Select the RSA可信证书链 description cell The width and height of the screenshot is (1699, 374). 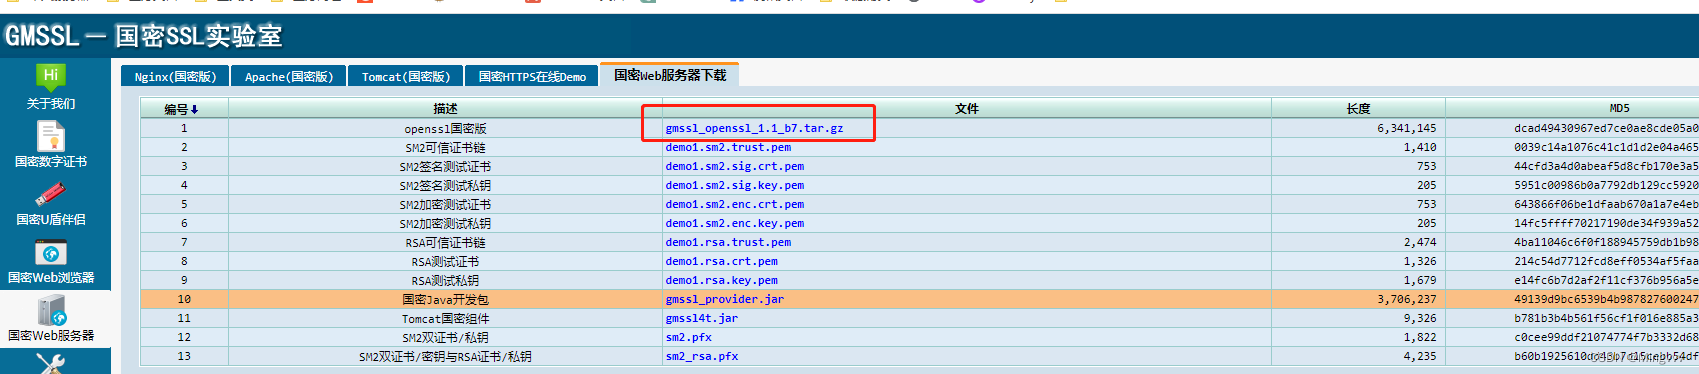tap(445, 243)
